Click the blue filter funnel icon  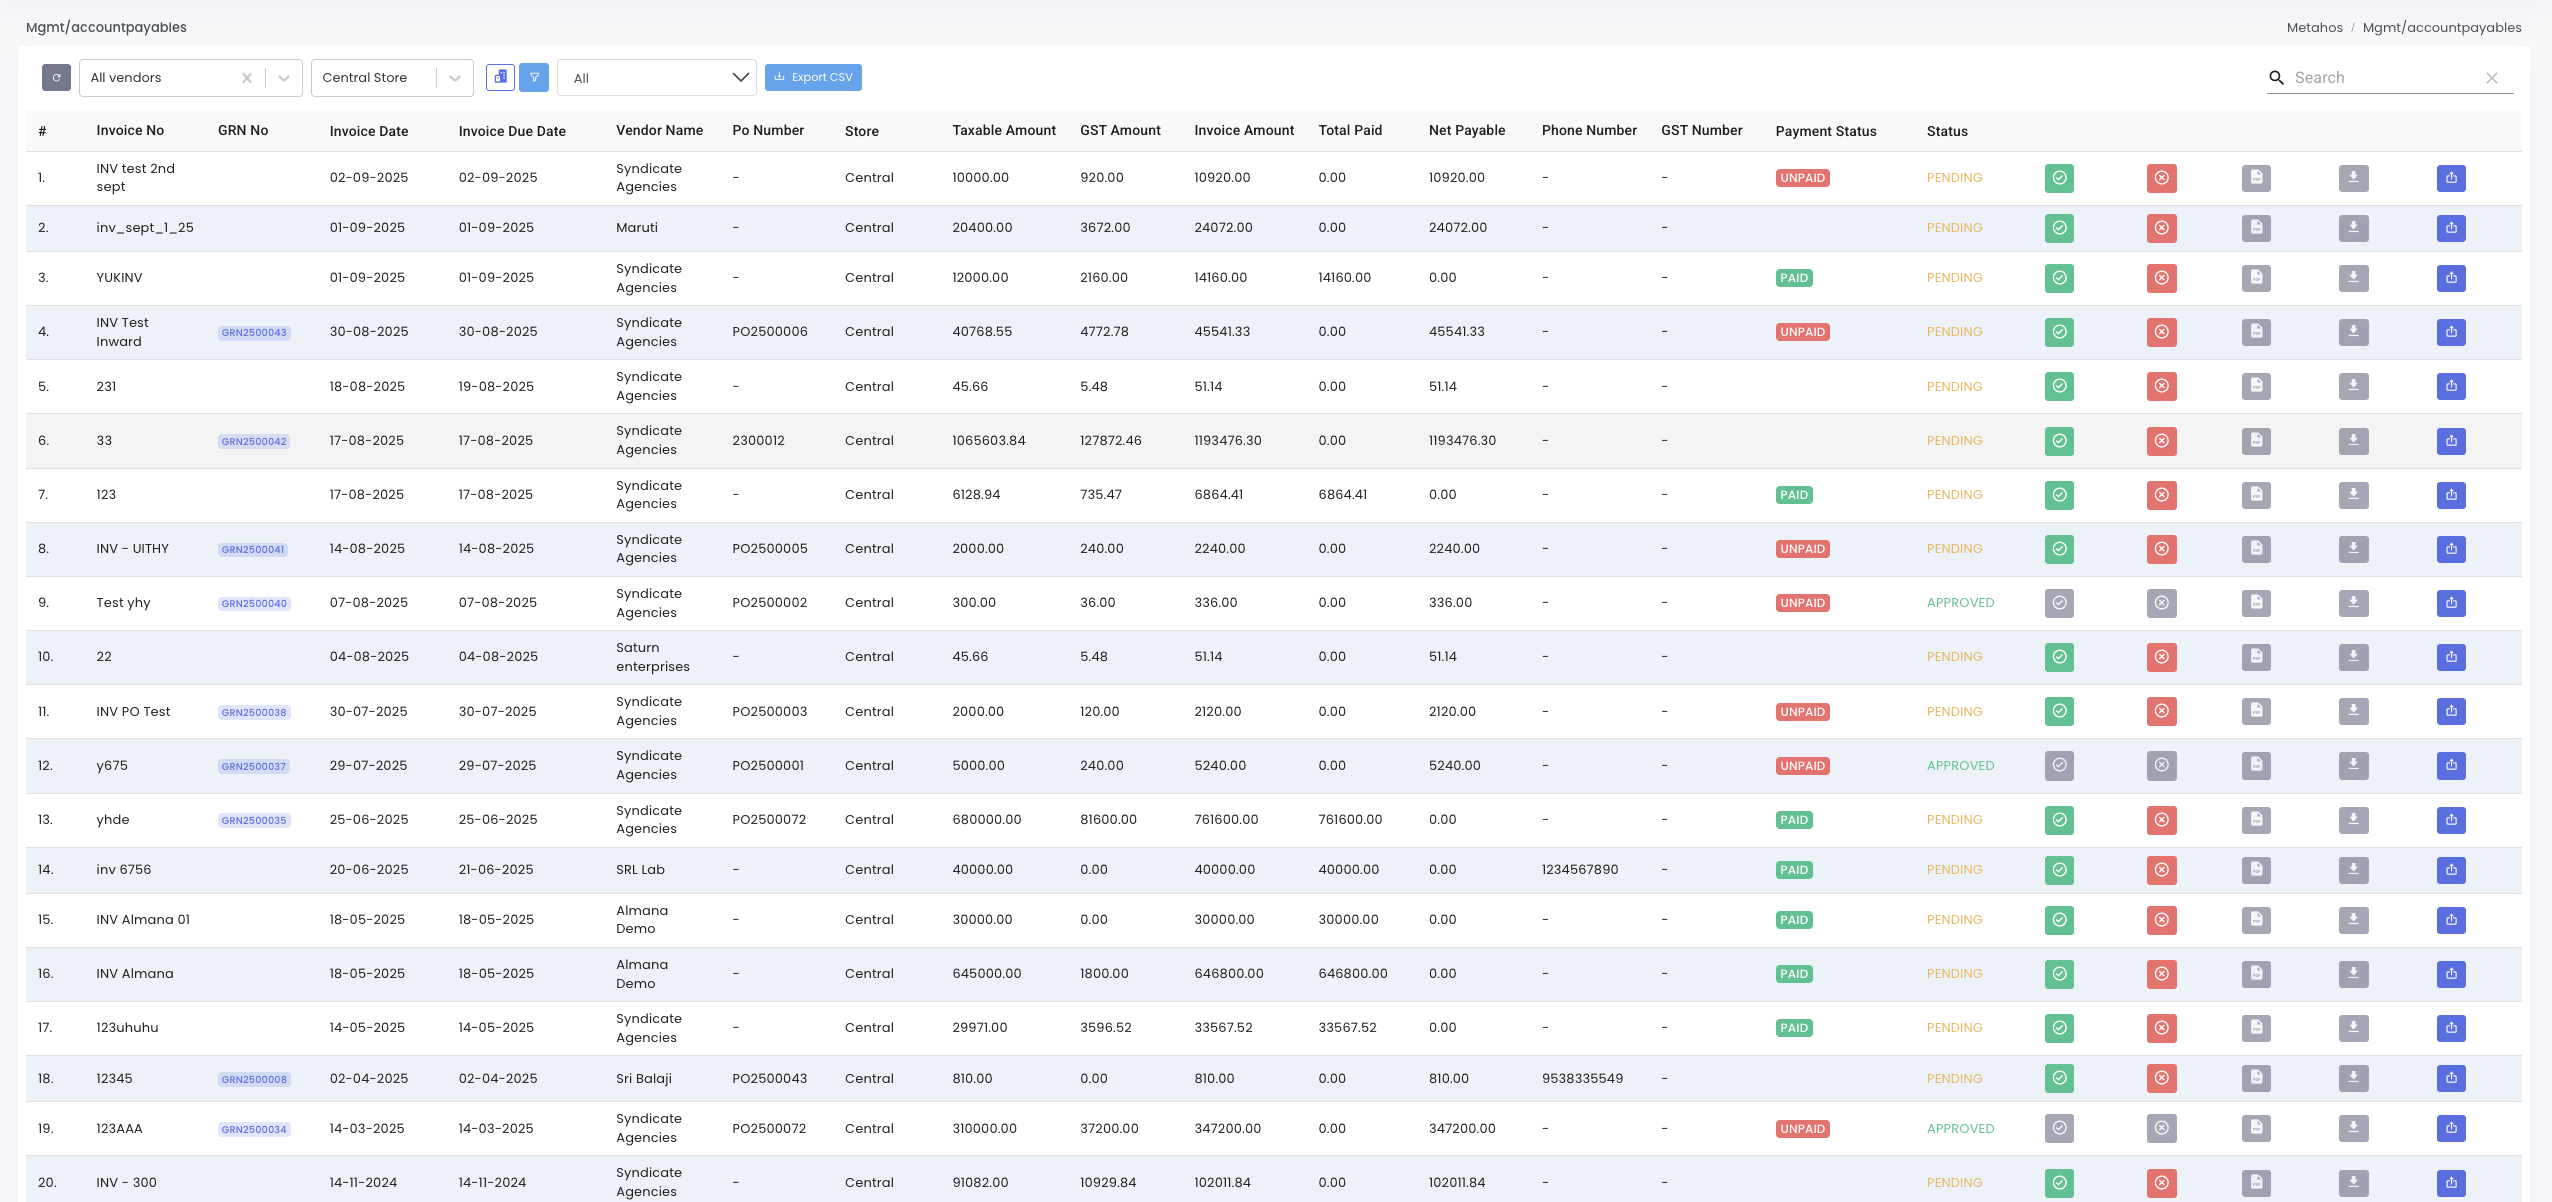(534, 77)
